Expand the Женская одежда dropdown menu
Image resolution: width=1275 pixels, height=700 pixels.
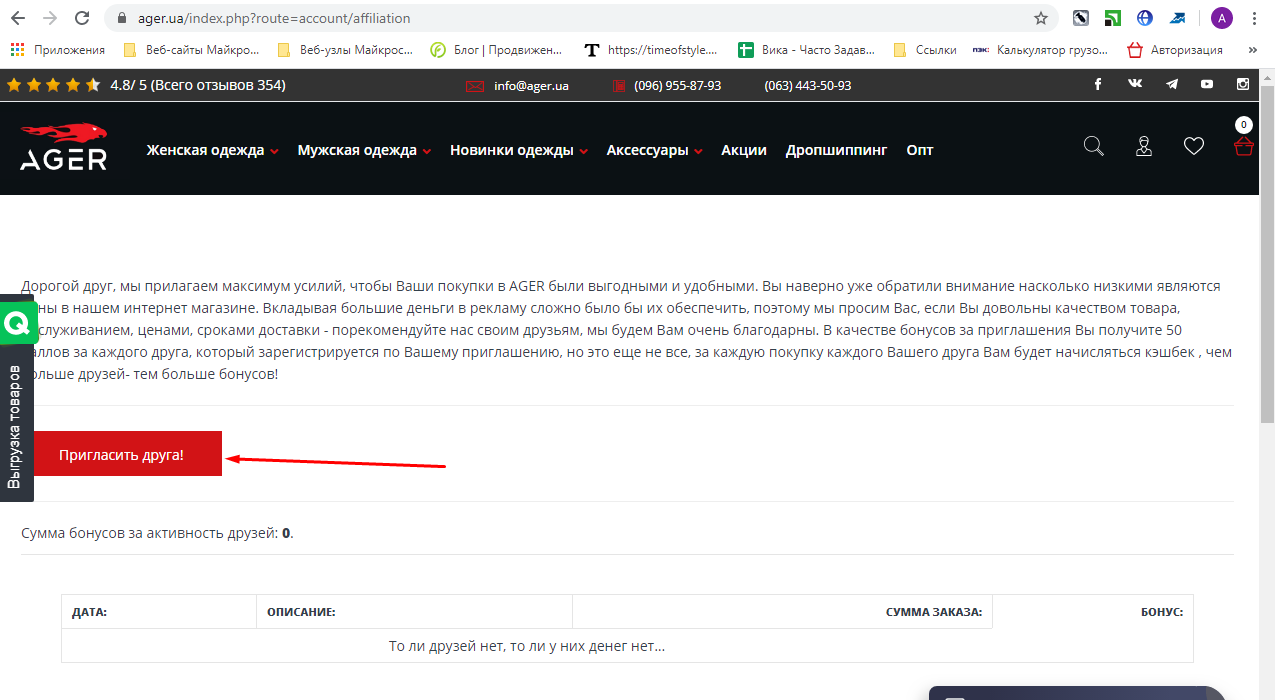tap(212, 150)
